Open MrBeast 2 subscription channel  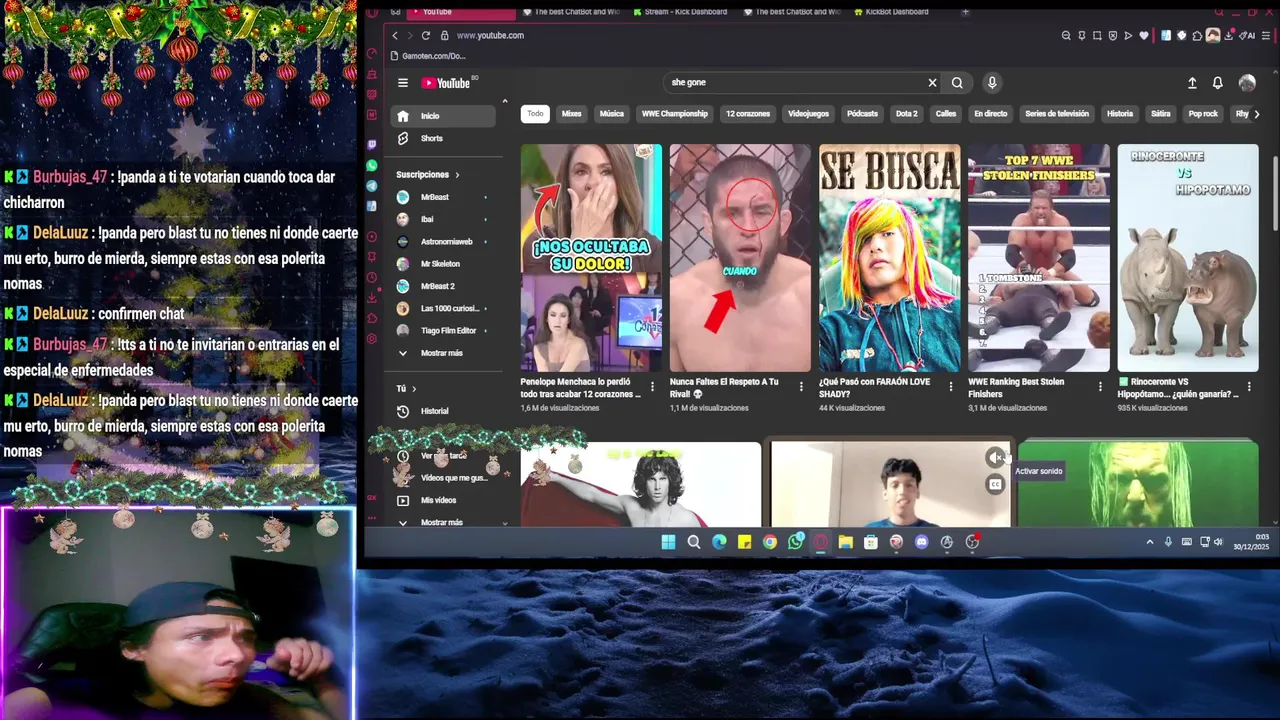442,286
